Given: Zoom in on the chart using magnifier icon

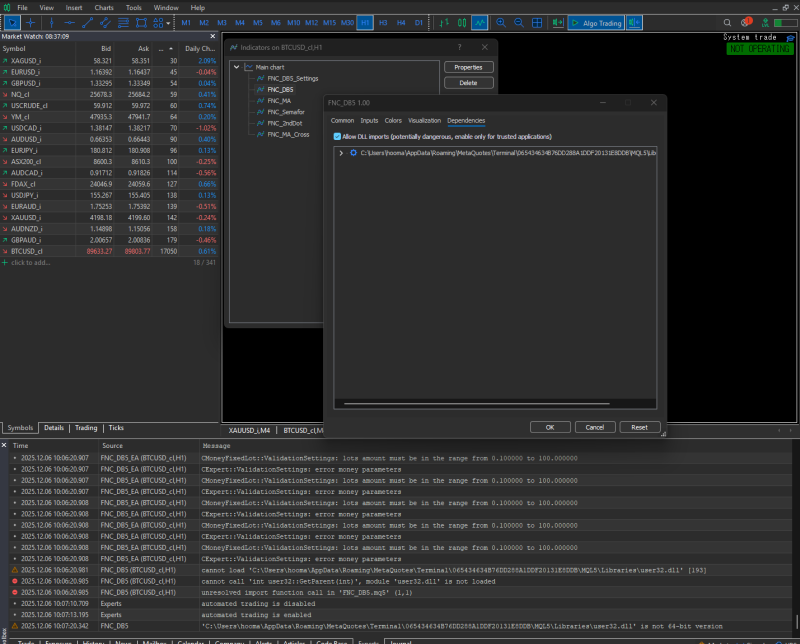Looking at the screenshot, I should [503, 22].
